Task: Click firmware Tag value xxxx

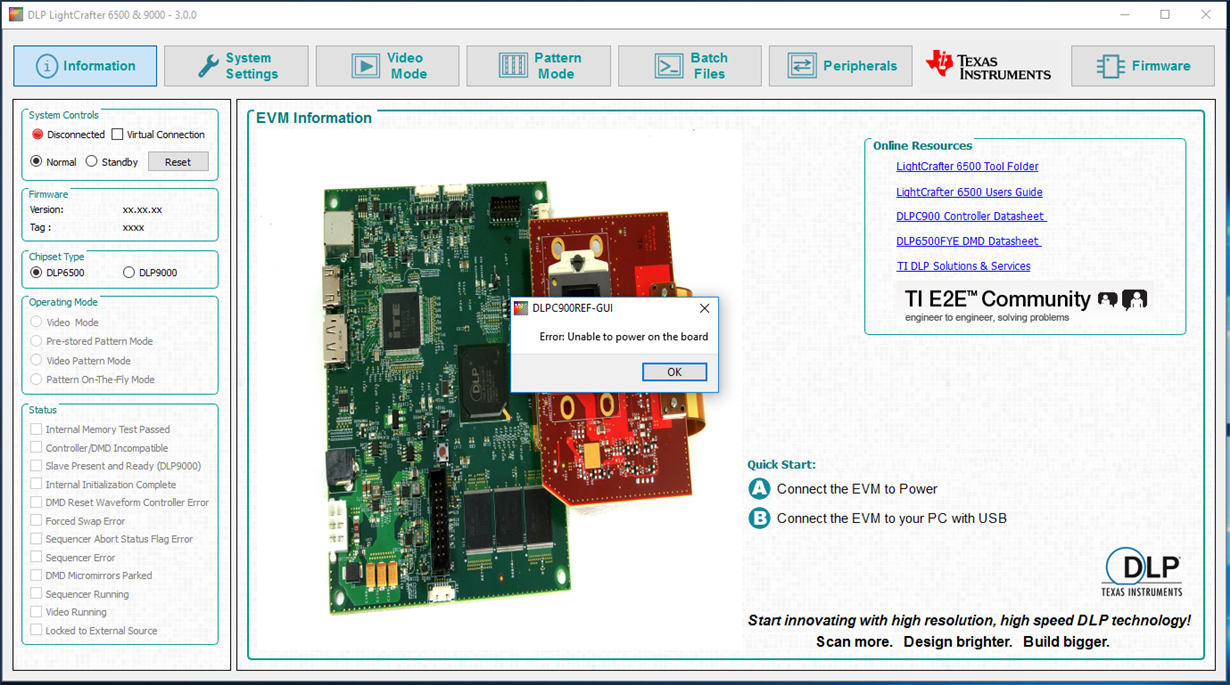Action: 133,228
